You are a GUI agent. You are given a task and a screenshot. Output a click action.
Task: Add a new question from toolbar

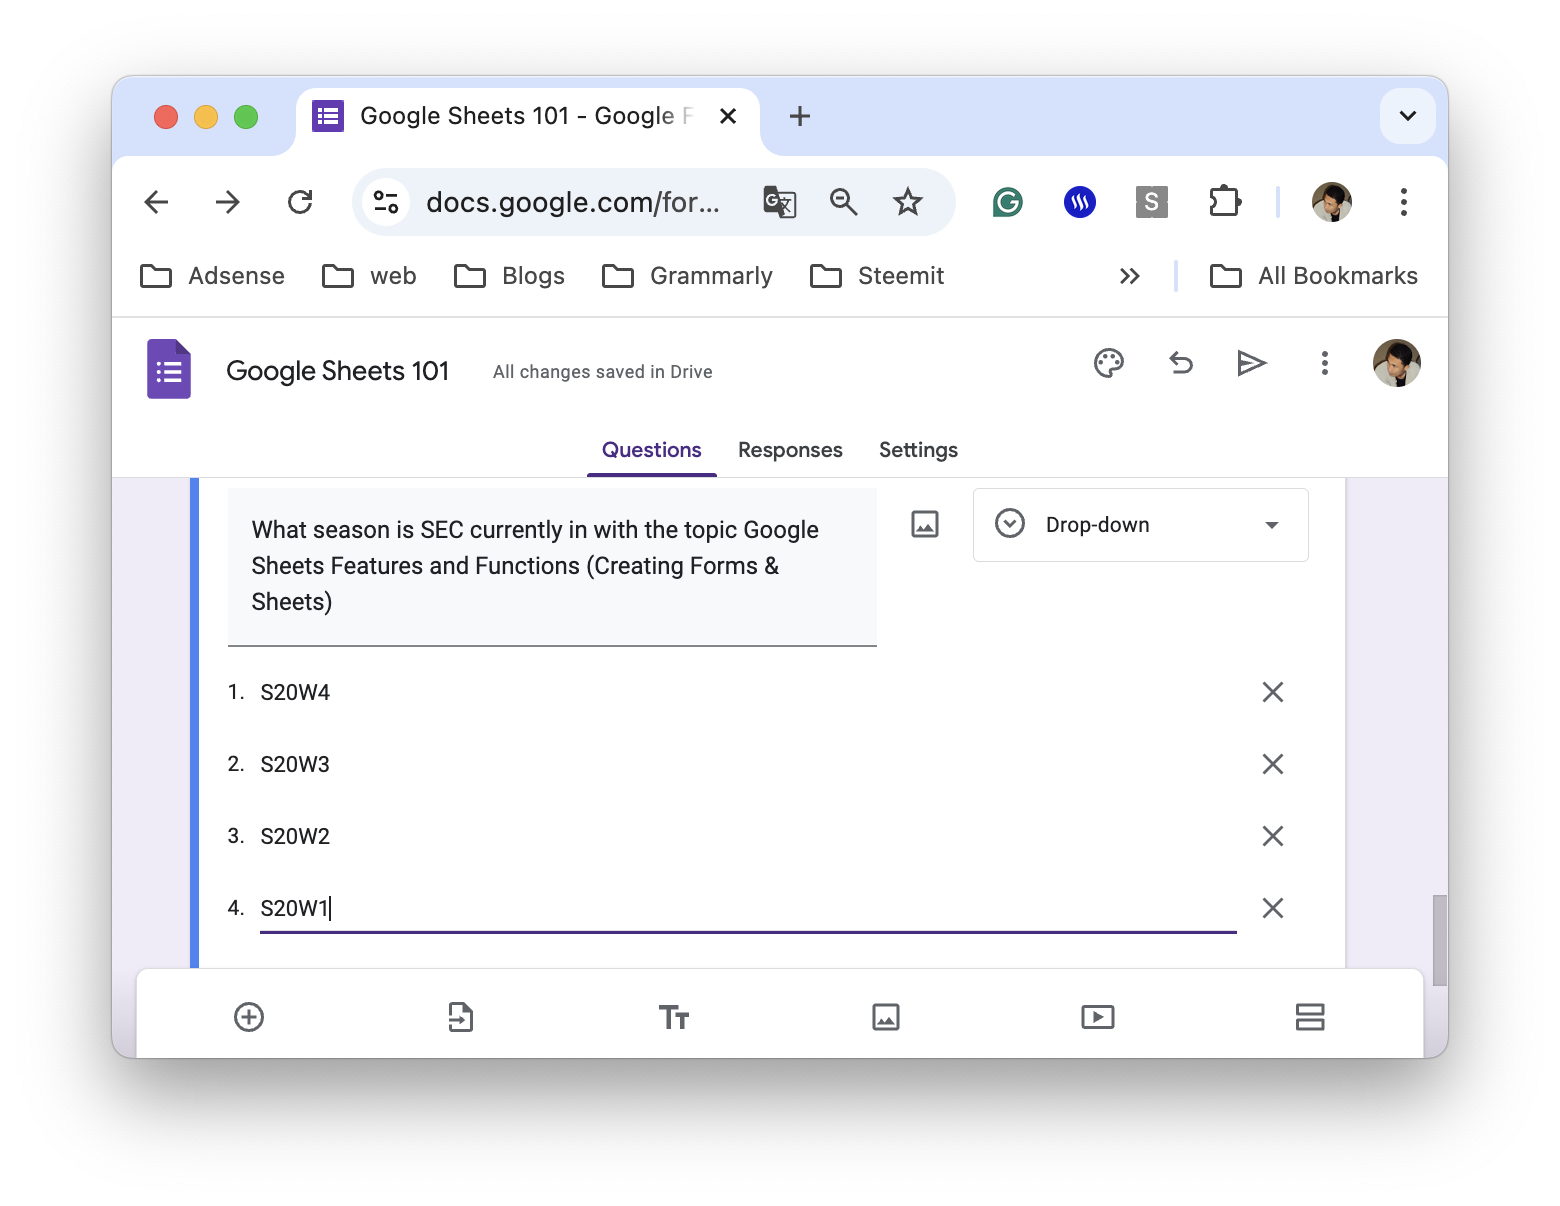tap(249, 1017)
